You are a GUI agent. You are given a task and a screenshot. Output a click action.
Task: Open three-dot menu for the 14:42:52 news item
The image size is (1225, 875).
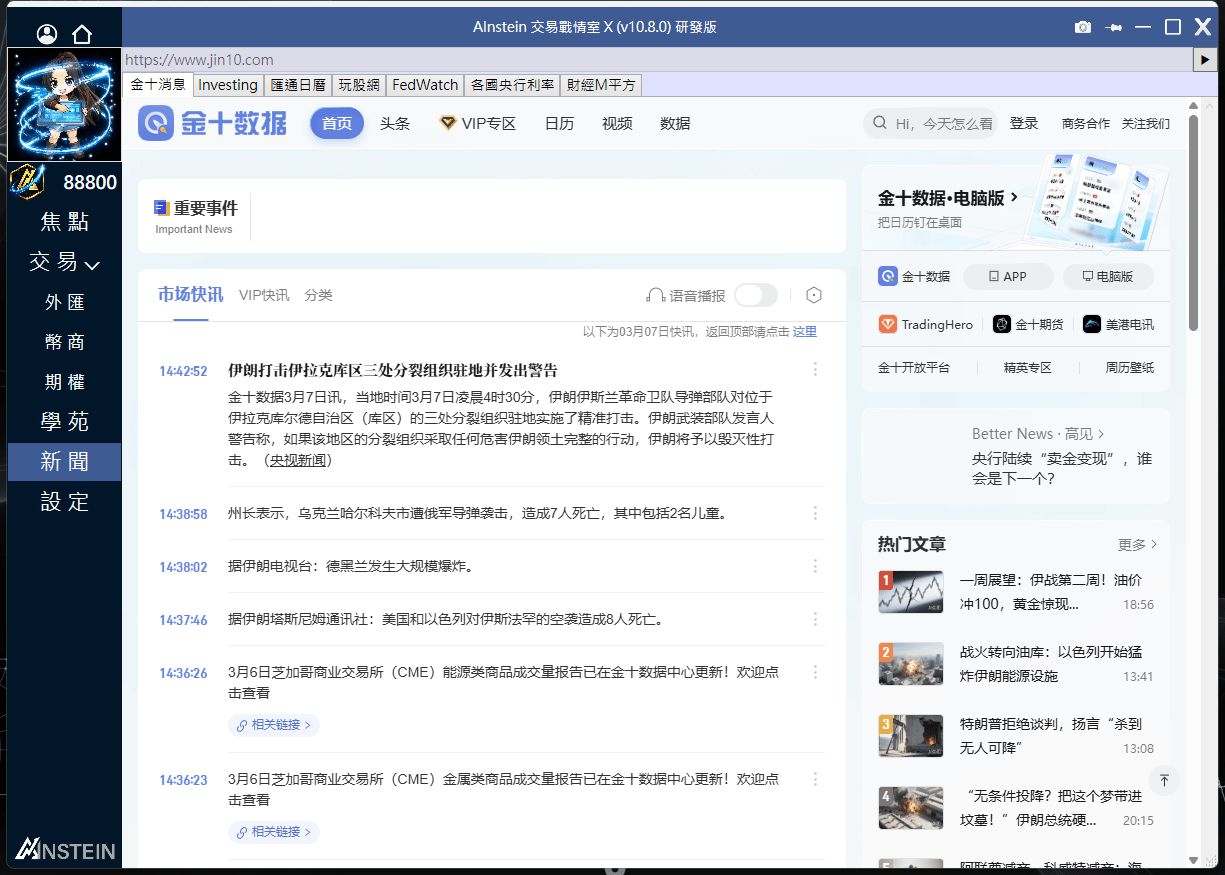click(x=815, y=370)
